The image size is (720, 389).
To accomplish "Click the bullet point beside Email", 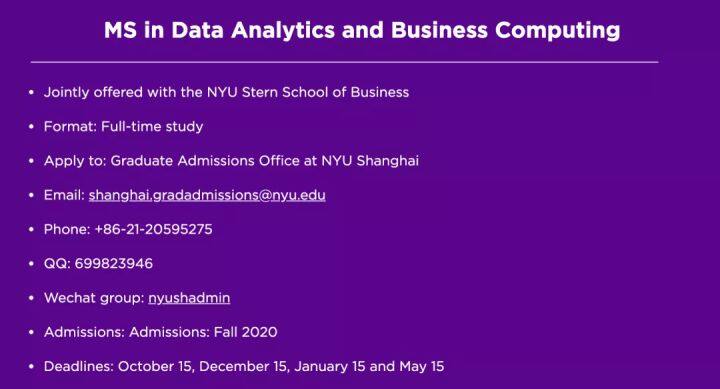I will click(31, 195).
